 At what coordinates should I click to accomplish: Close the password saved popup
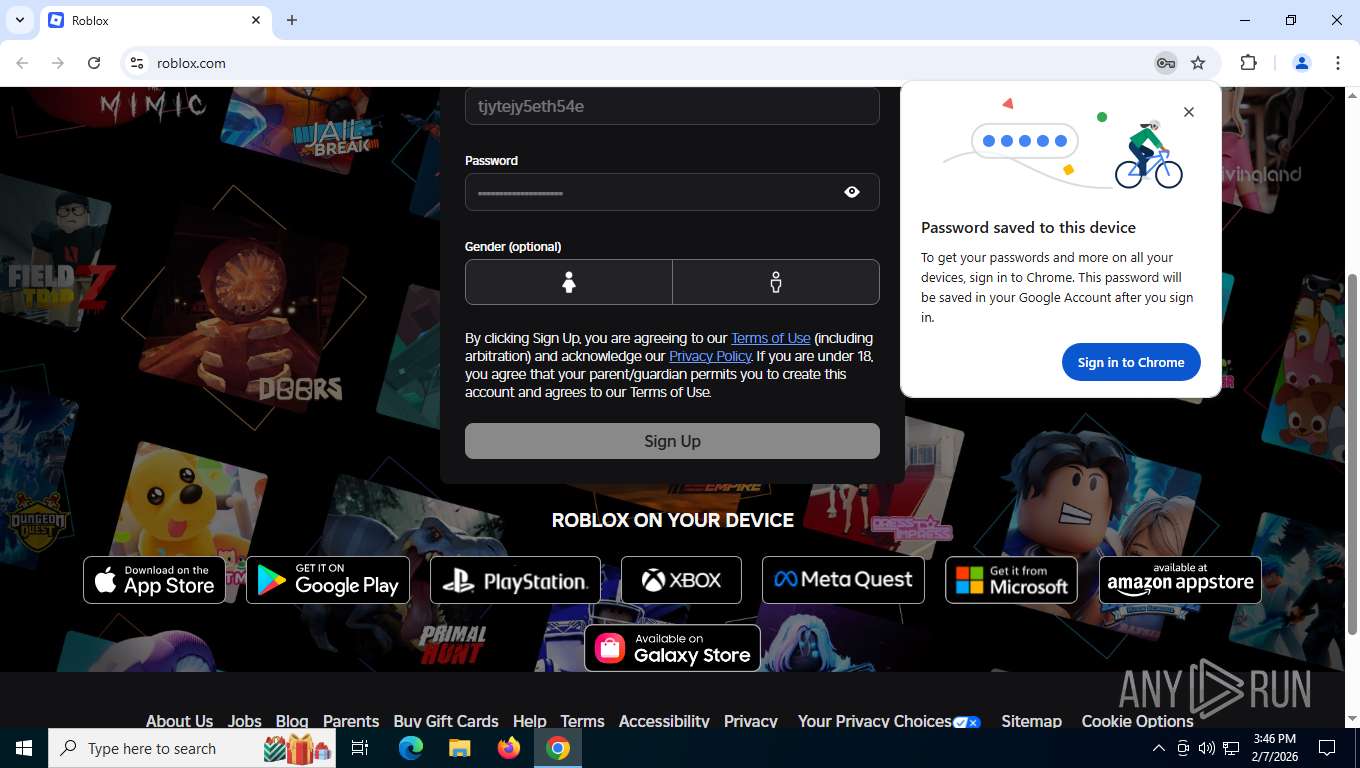pyautogui.click(x=1189, y=112)
